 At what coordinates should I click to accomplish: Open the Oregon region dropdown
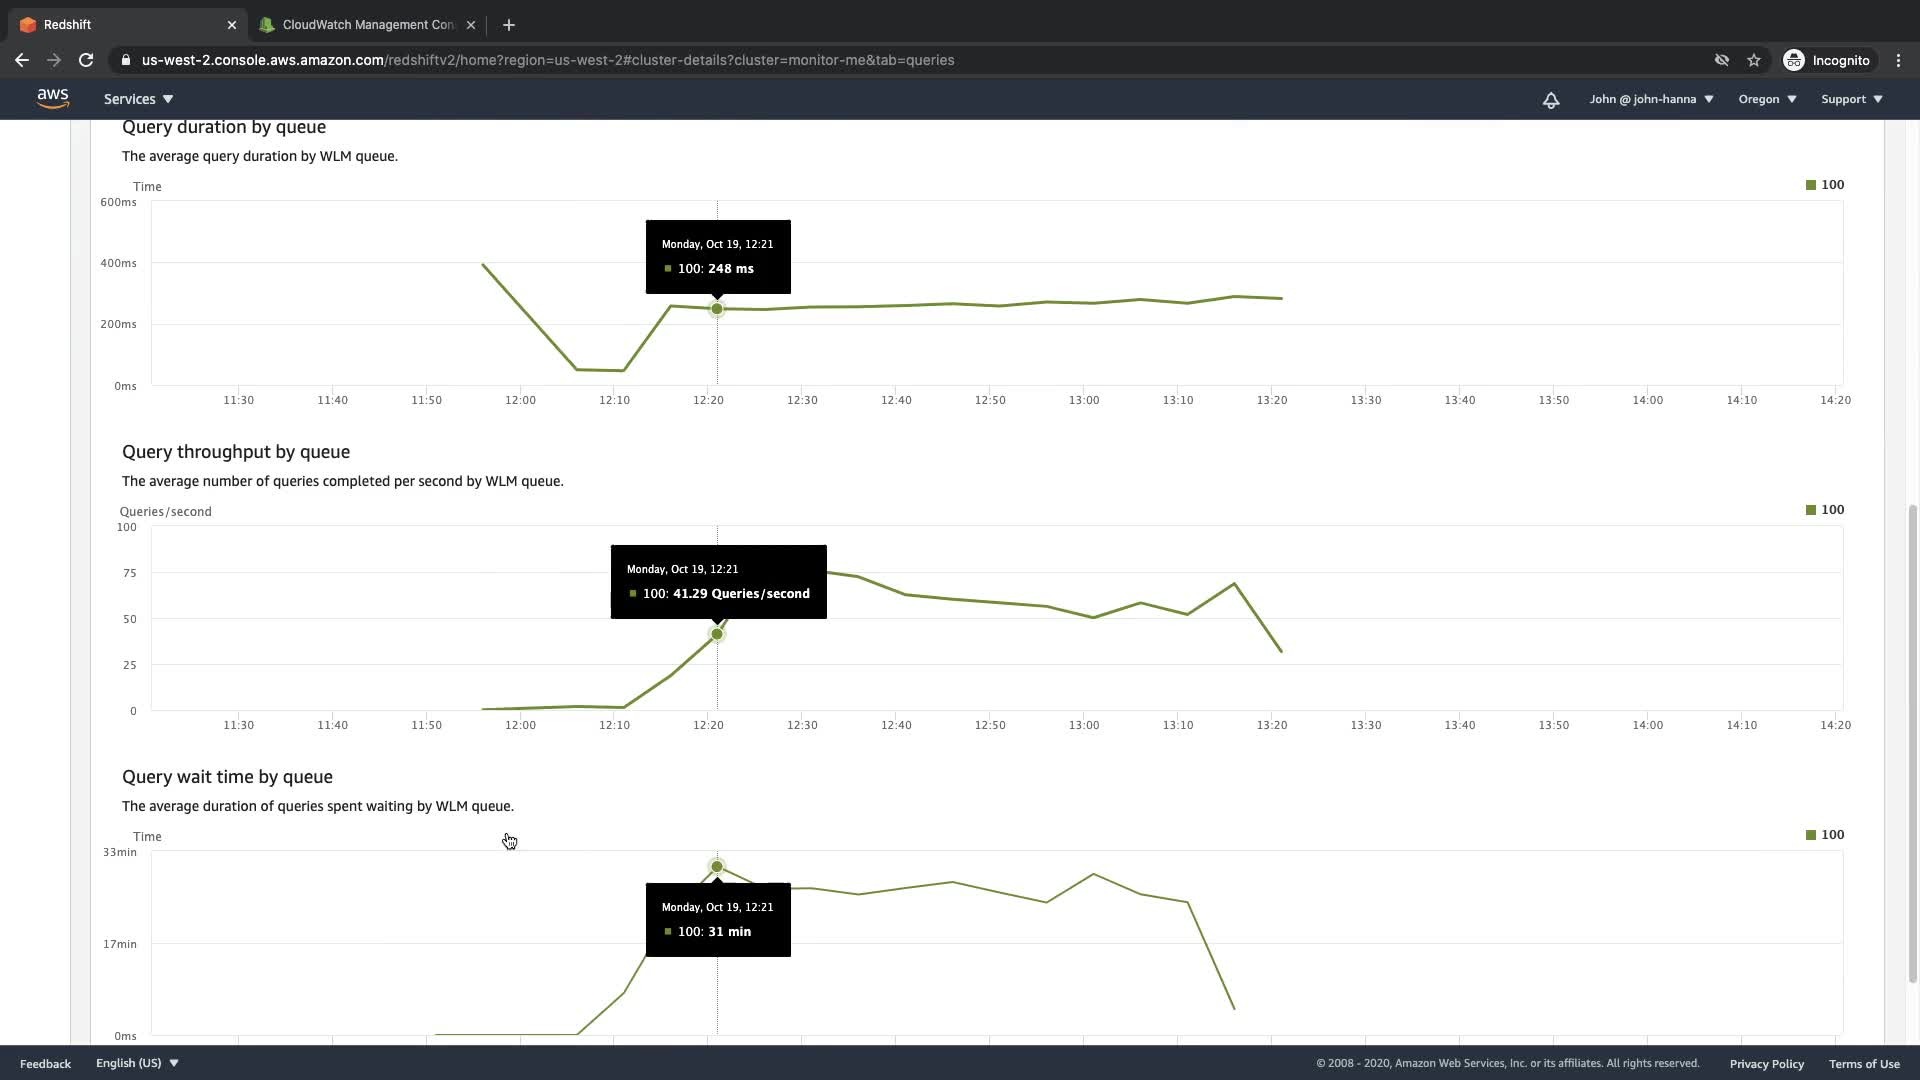click(1766, 99)
